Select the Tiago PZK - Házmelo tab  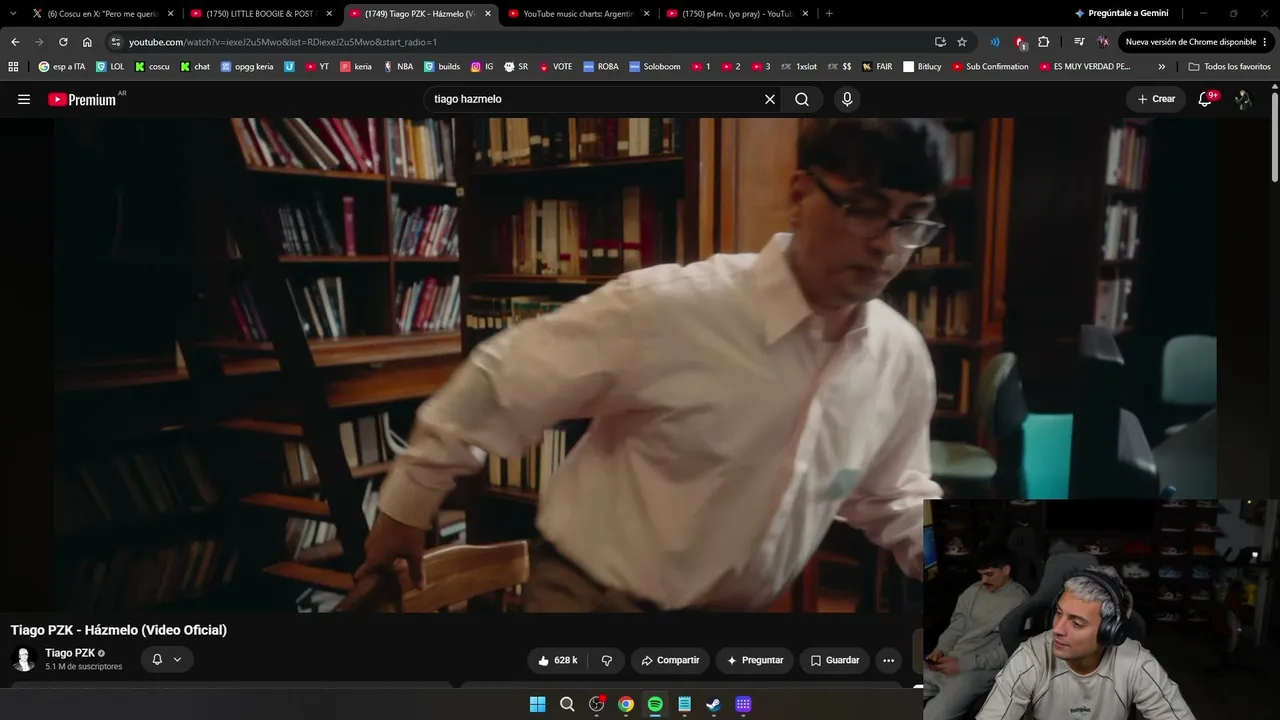click(x=419, y=14)
